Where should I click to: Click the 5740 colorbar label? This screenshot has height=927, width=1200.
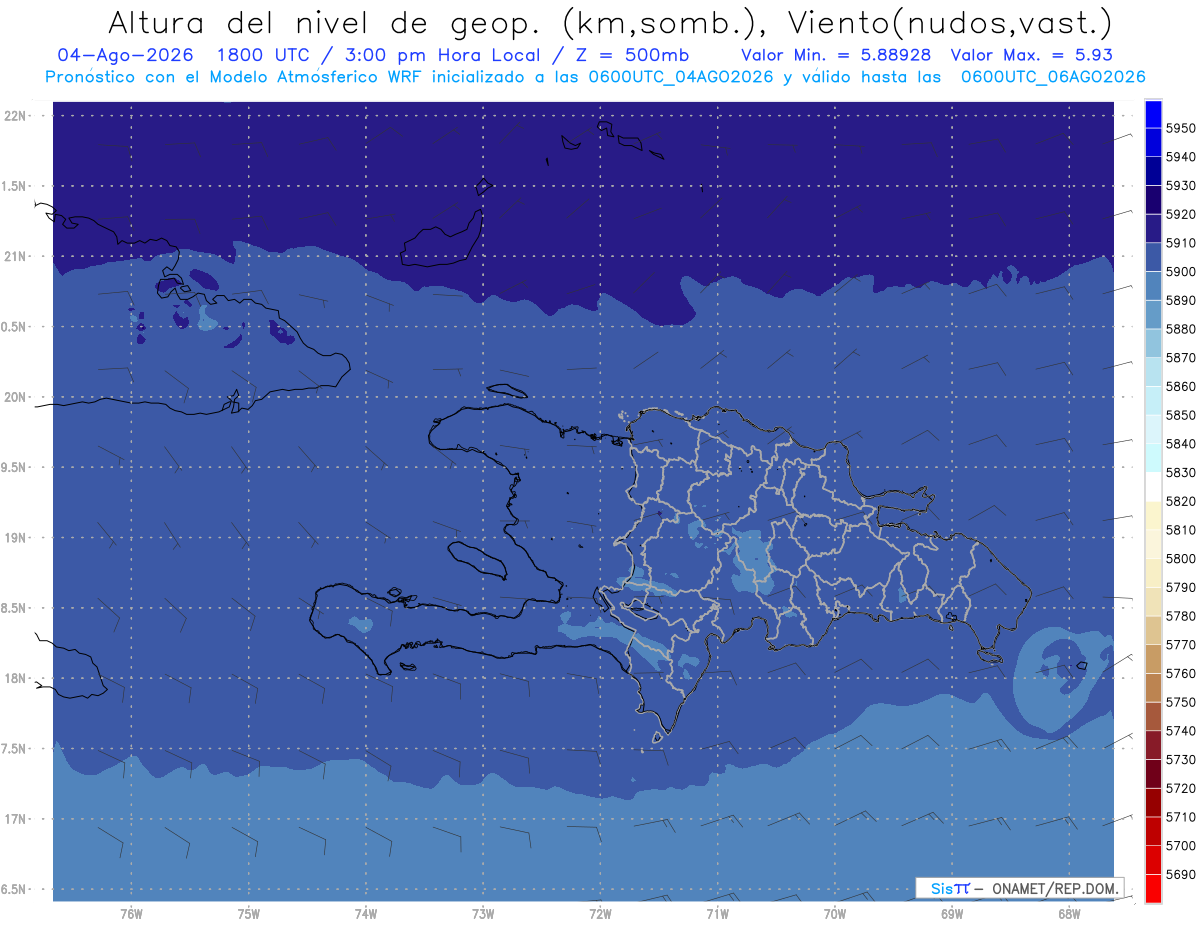pos(1181,731)
